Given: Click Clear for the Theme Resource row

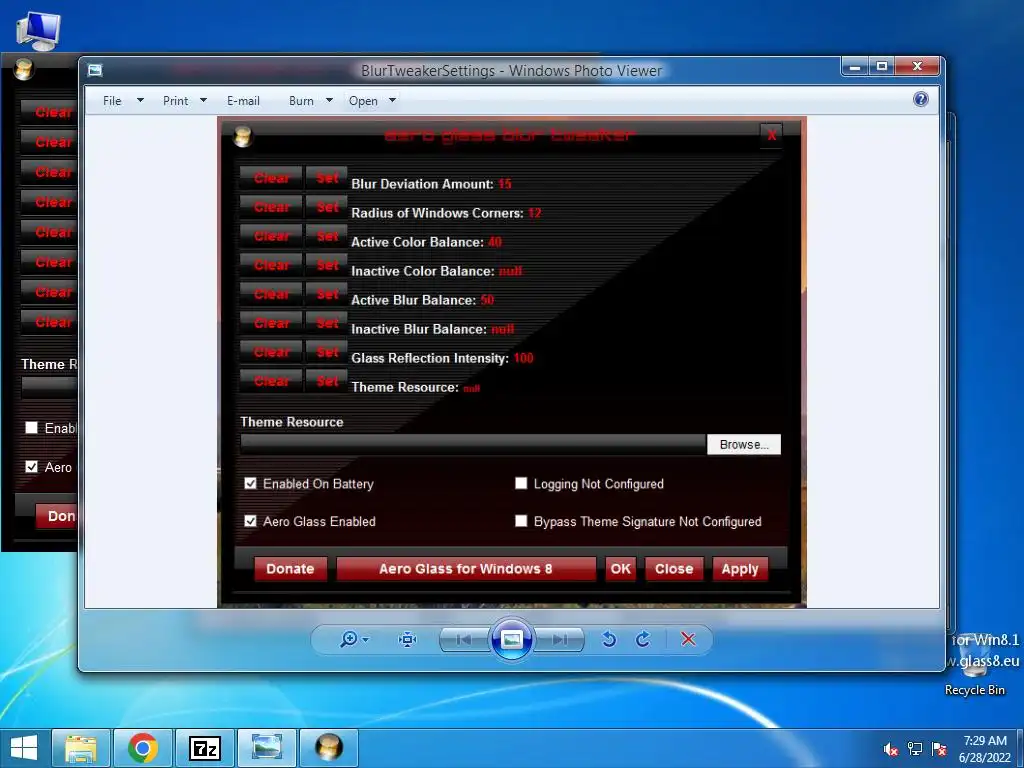Looking at the screenshot, I should click(x=271, y=381).
